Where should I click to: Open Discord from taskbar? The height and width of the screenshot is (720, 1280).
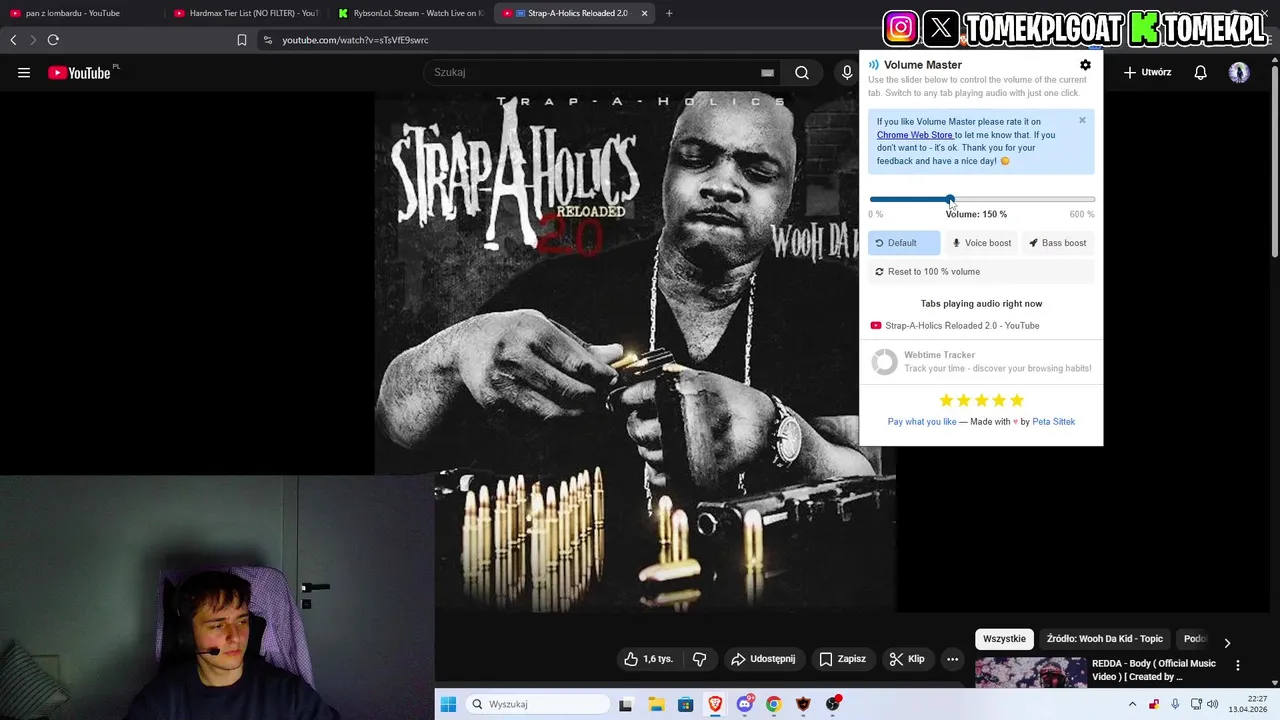coord(744,704)
